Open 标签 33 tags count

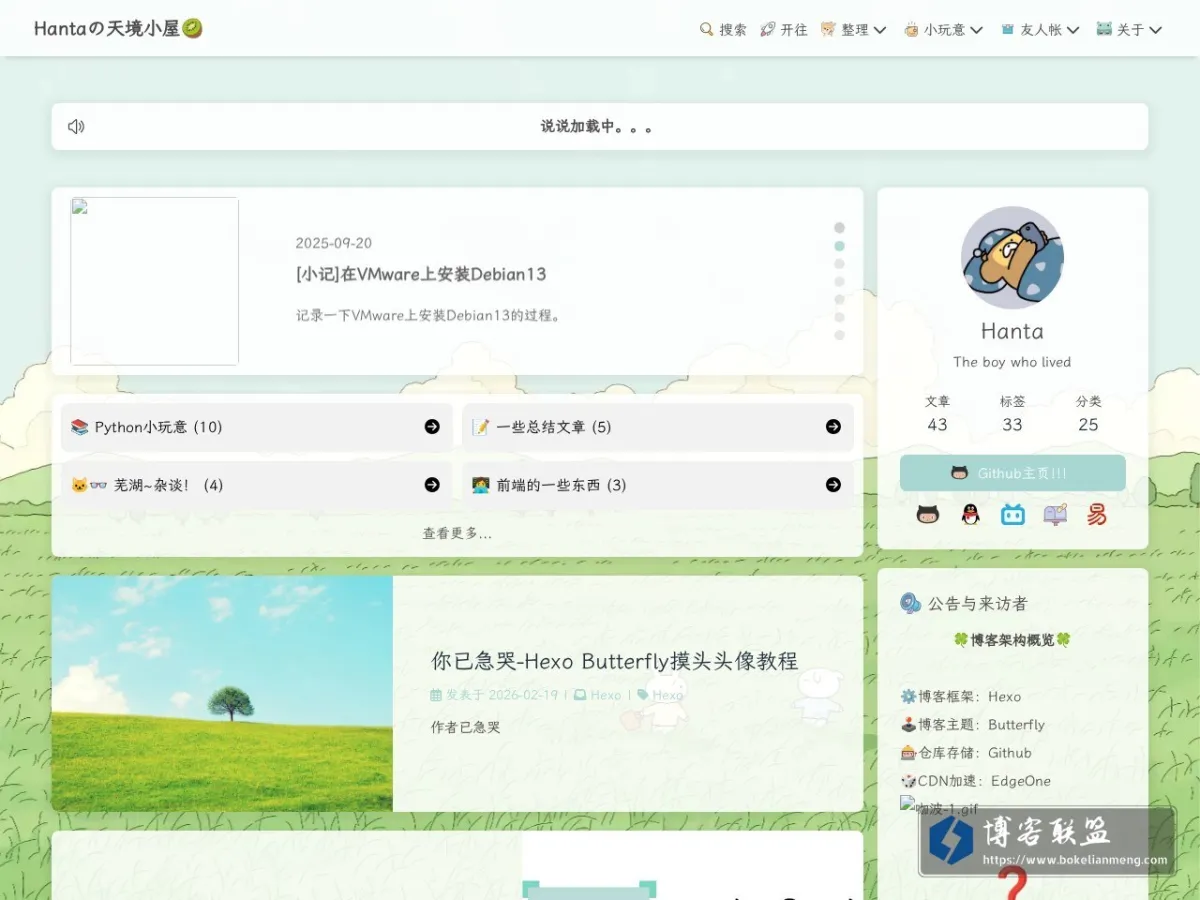[x=1012, y=413]
